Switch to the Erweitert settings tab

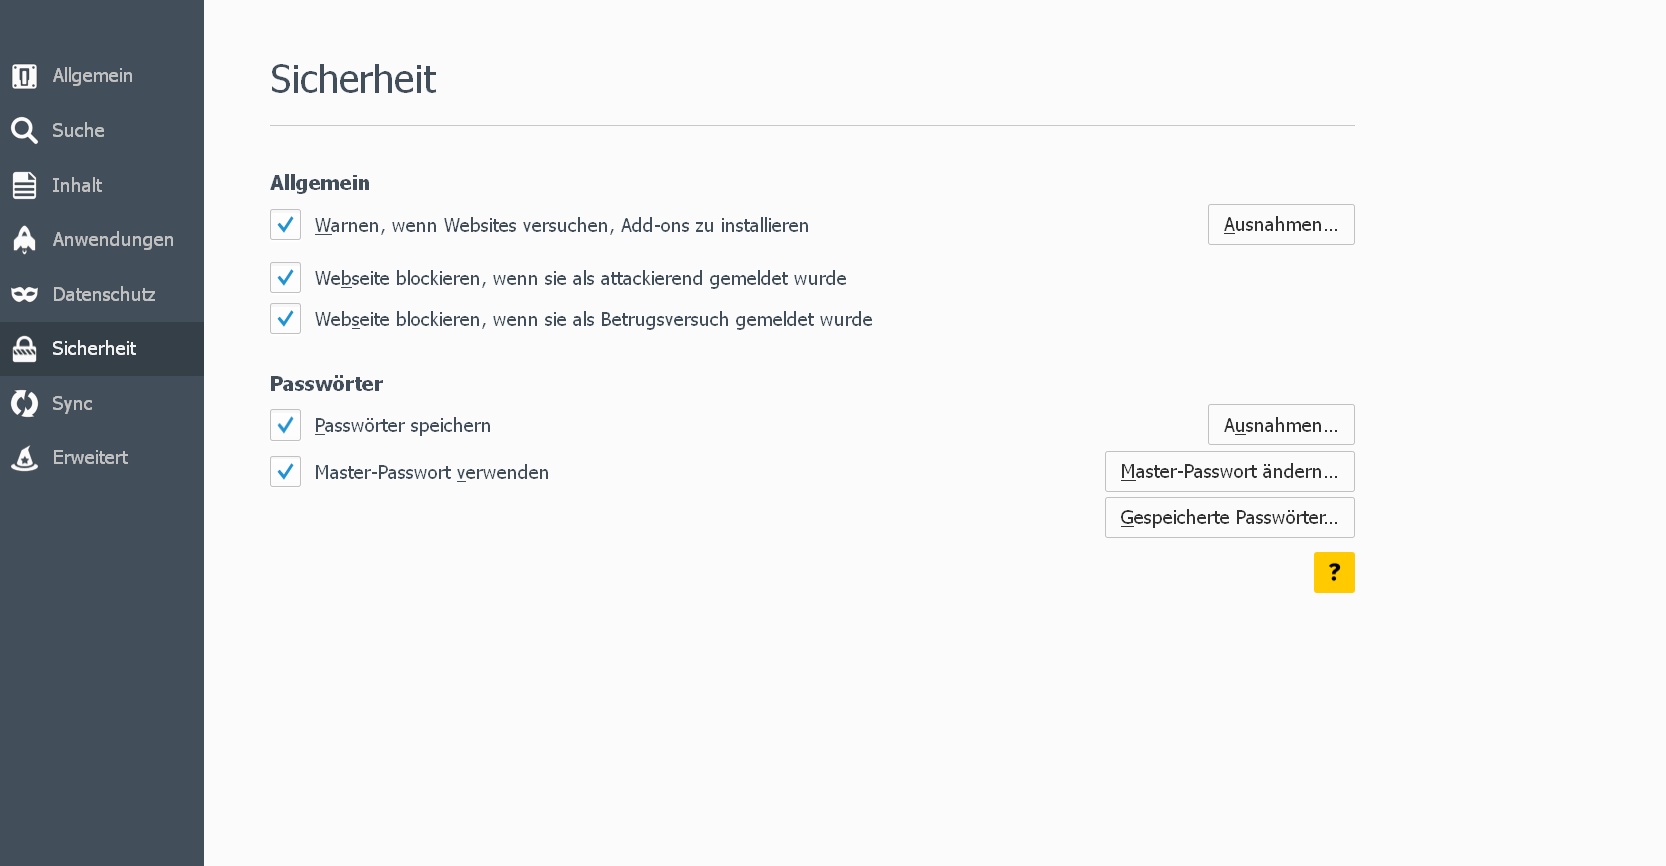coord(90,458)
